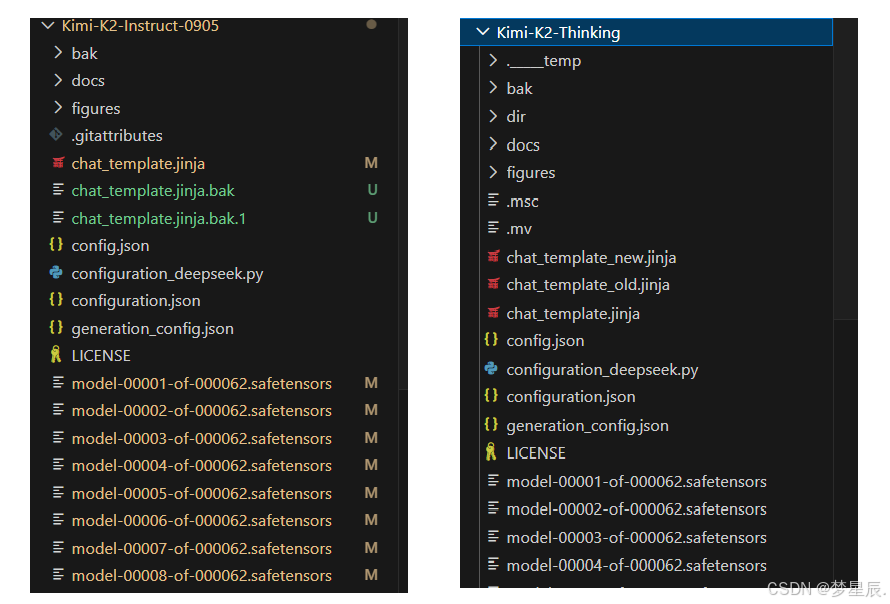Click jinja icon of chat_template_old.jinja

click(x=494, y=284)
